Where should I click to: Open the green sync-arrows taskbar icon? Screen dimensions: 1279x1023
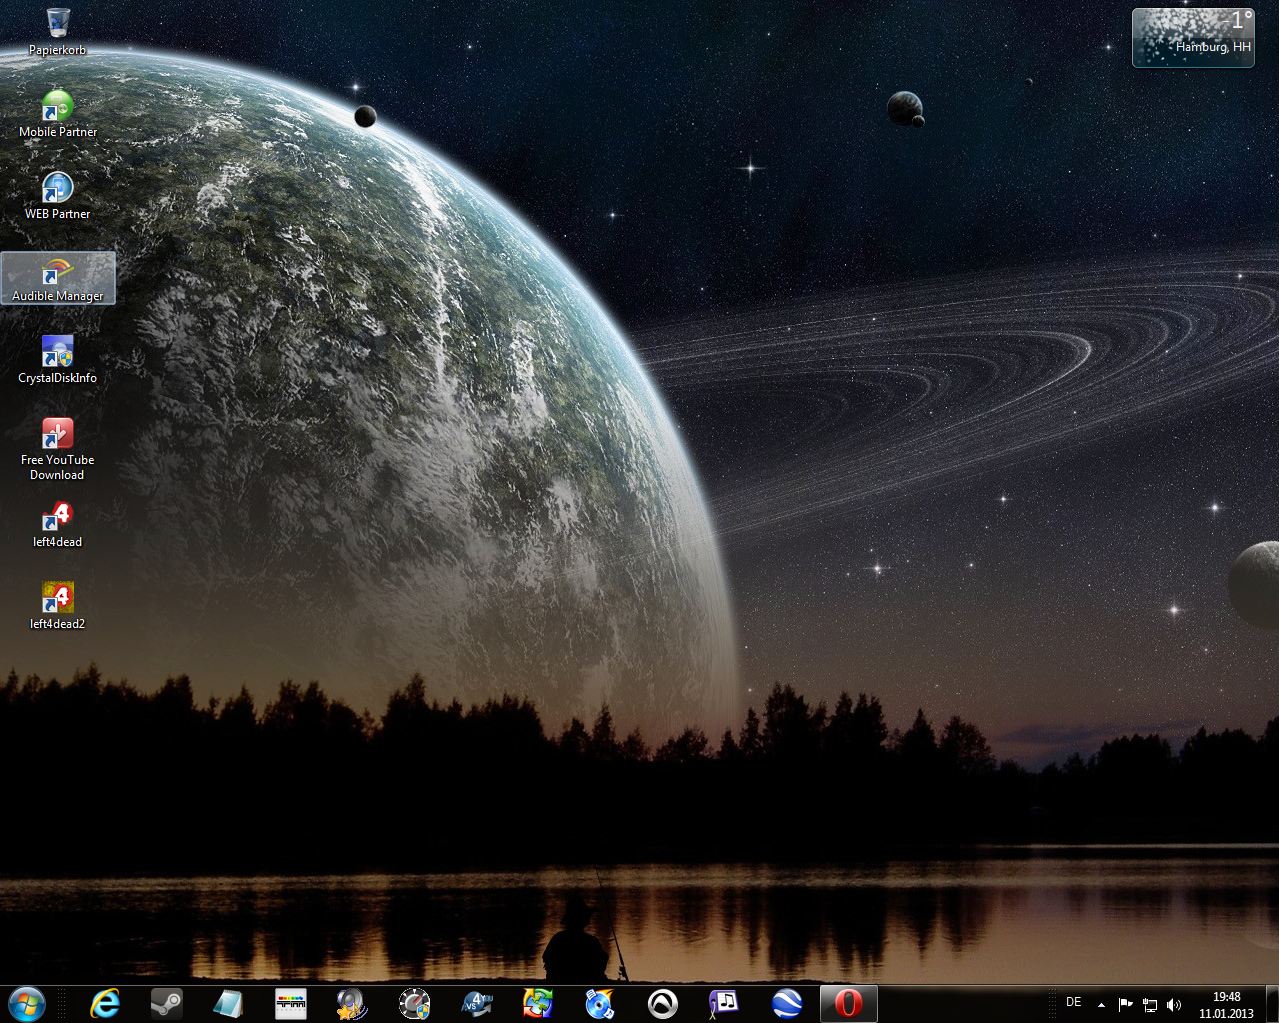538,1003
